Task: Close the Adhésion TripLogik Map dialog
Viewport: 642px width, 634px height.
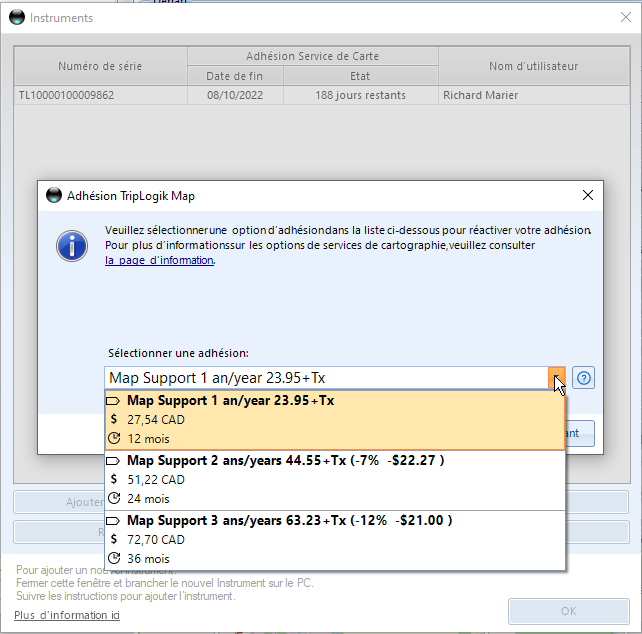Action: tap(588, 195)
